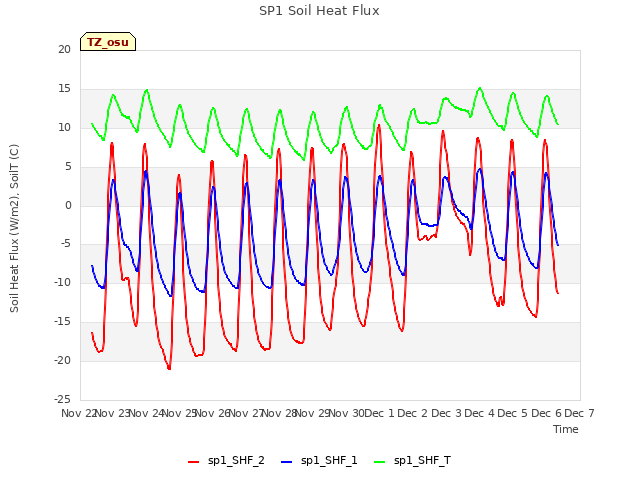Viewport: 640px width, 480px height.
Task: Click the chart title SP1 Soil Heat Flux
Action: point(319,11)
